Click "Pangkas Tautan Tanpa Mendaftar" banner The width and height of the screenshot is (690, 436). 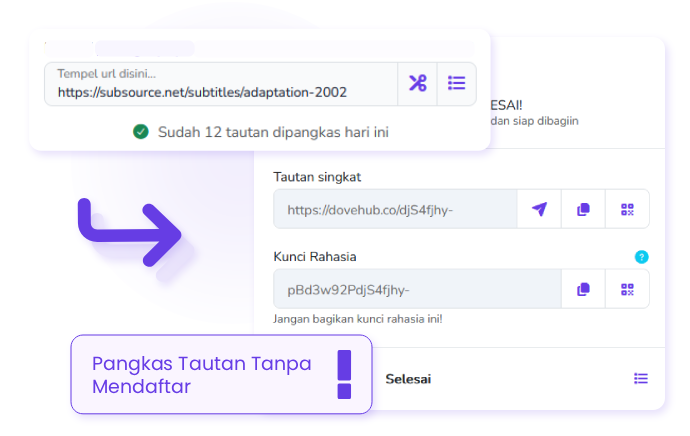click(x=221, y=374)
